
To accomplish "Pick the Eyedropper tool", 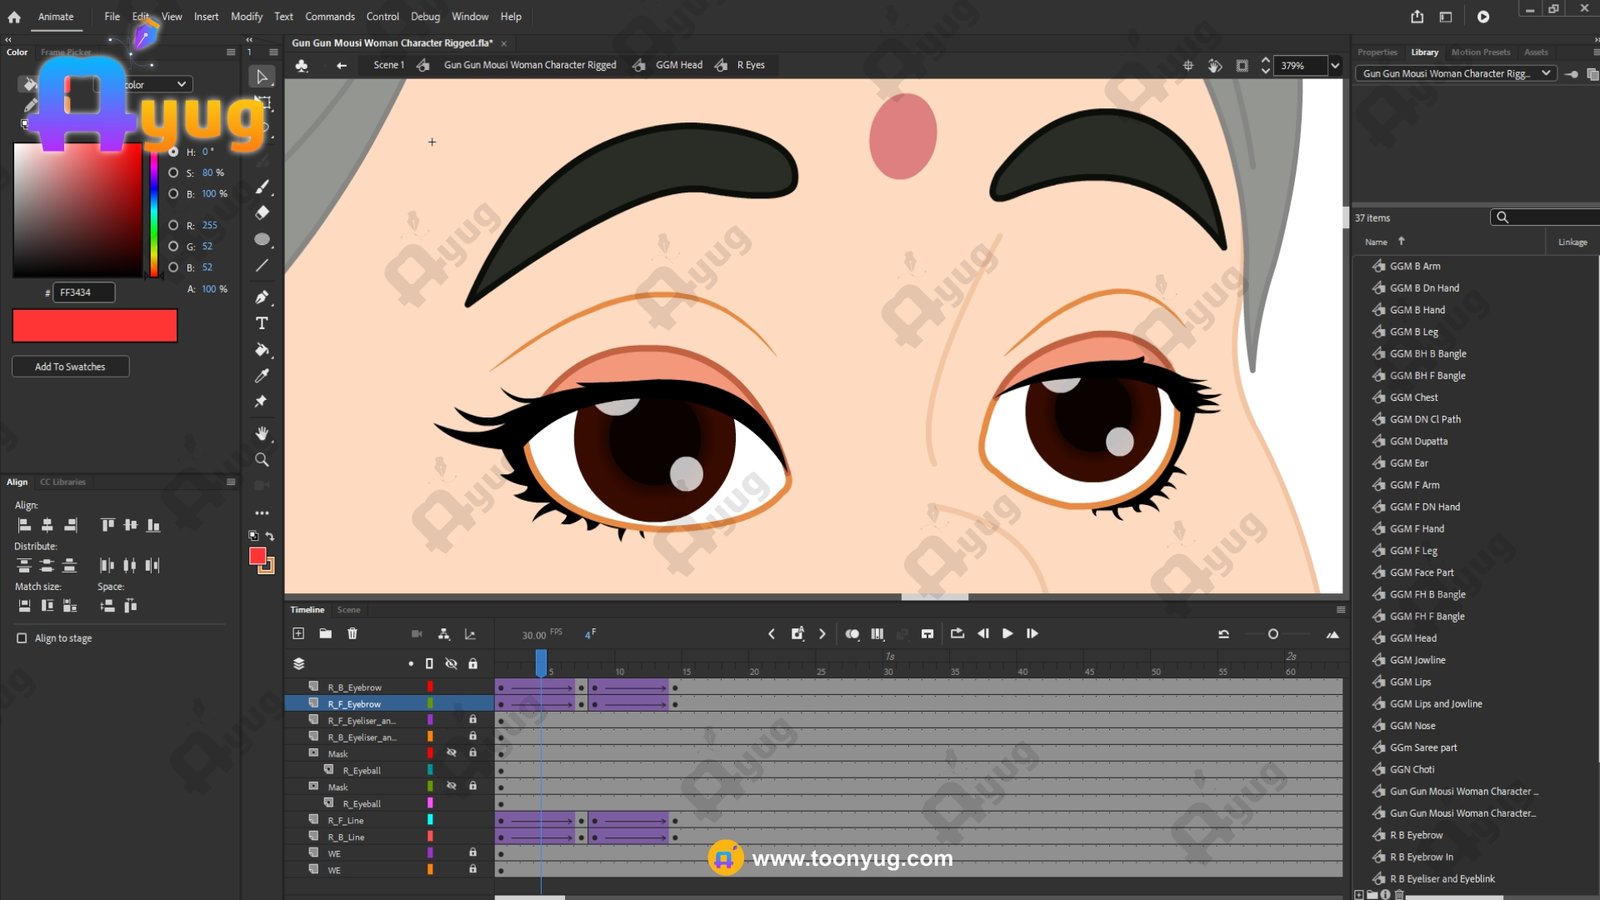I will [x=262, y=376].
